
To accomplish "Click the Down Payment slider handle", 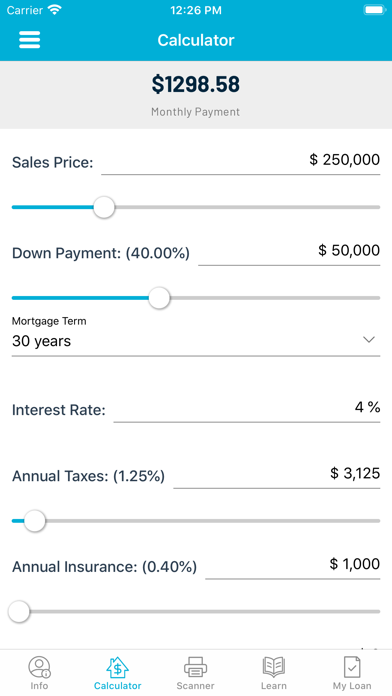I will click(159, 298).
